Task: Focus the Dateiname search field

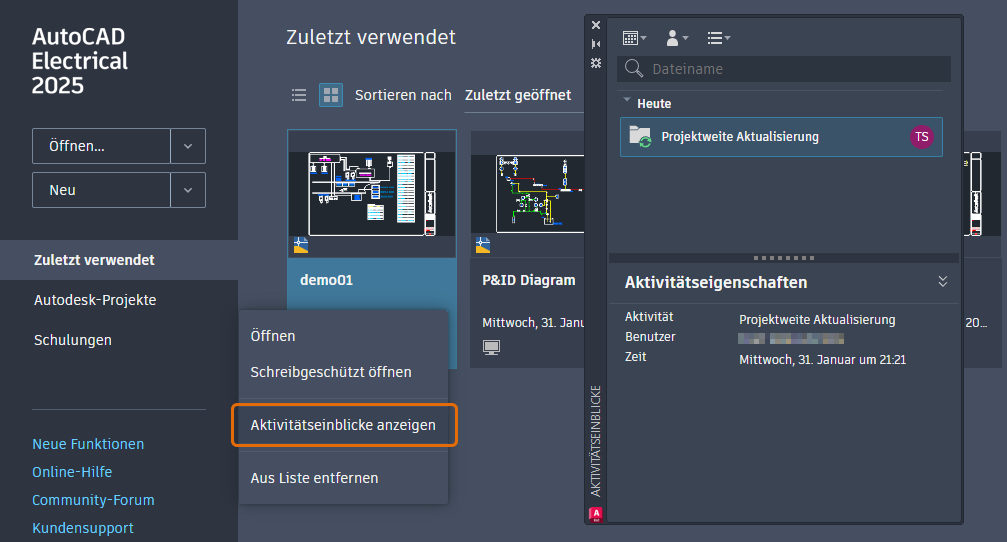Action: click(784, 69)
